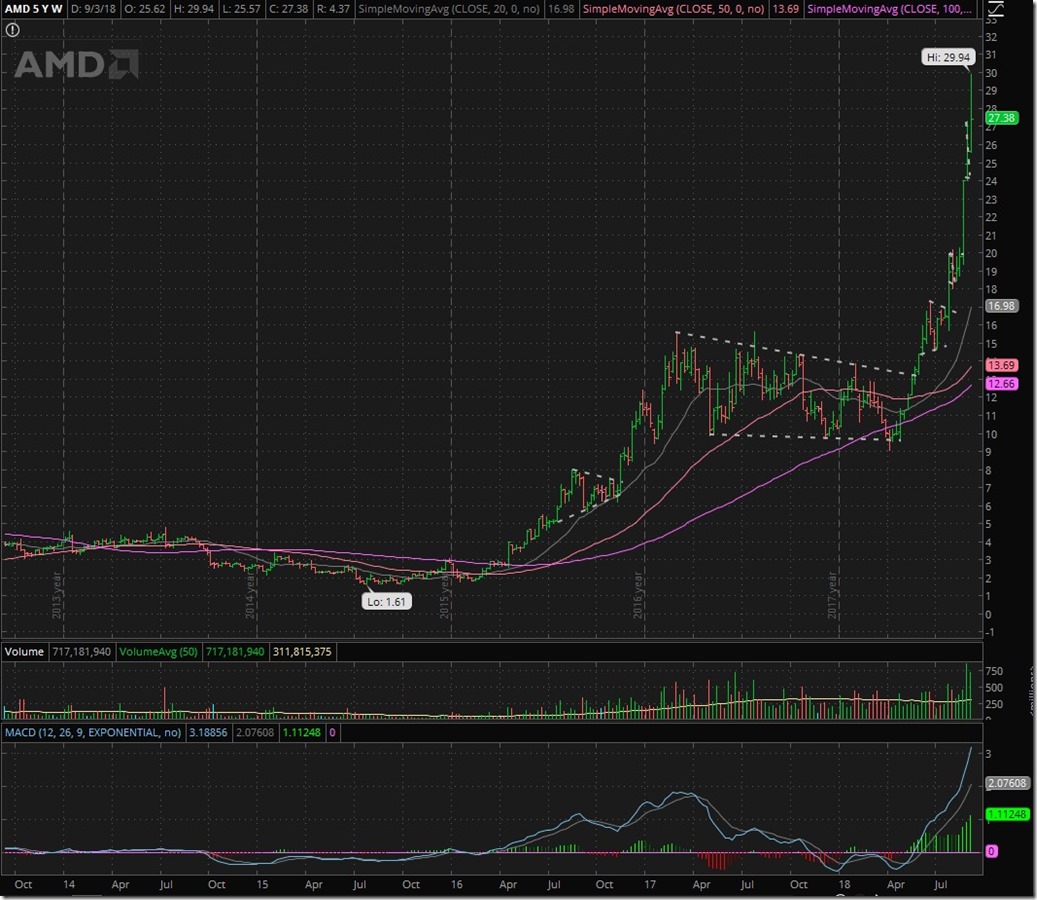Click the magenta 0 MACD axis label
1037x900 pixels.
coord(991,852)
